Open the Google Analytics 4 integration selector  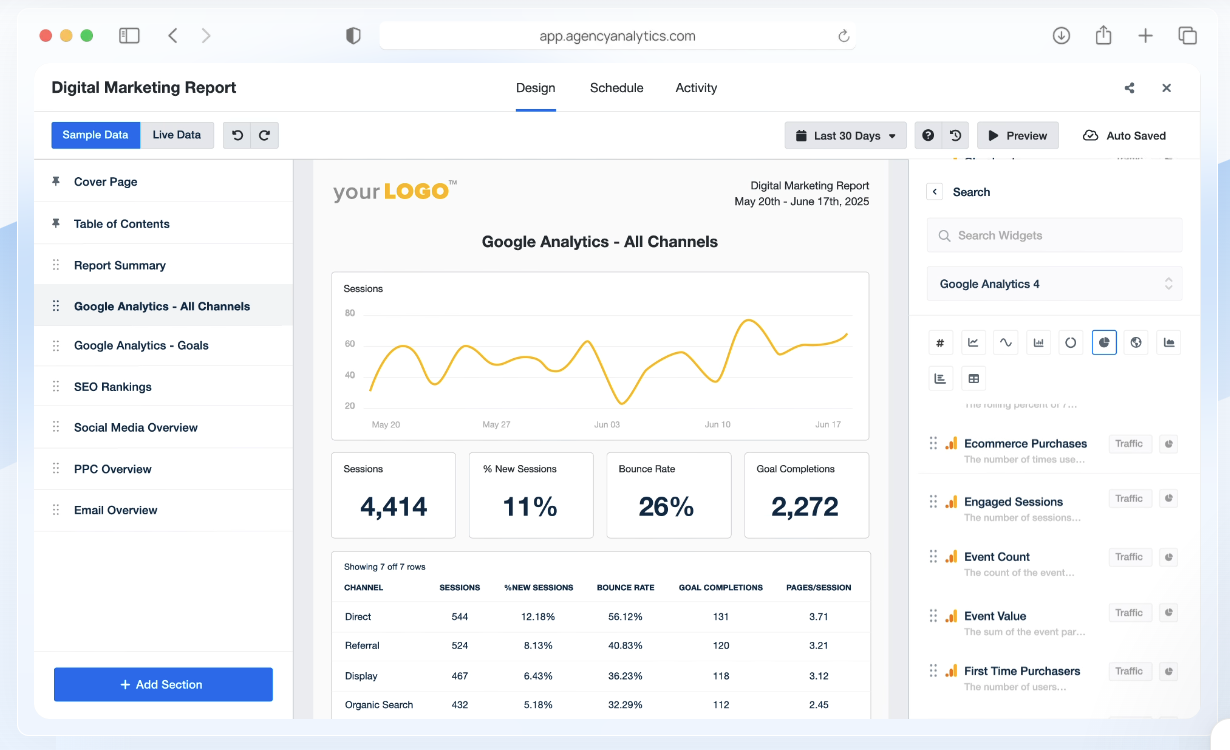(x=1054, y=283)
